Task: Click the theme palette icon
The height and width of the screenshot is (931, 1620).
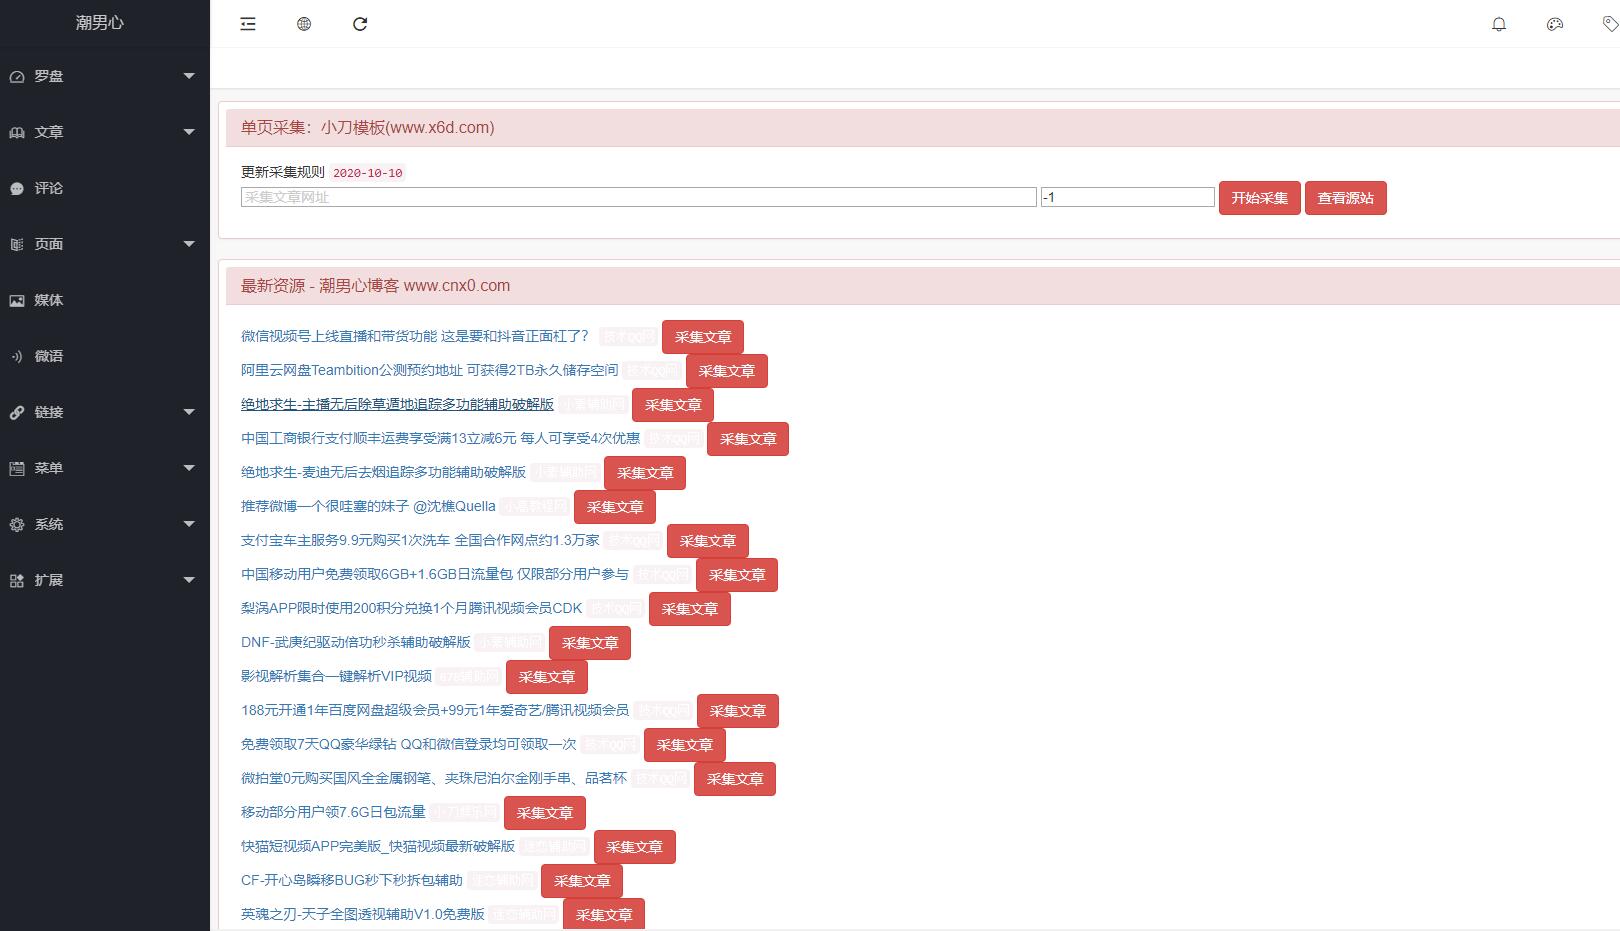Action: tap(1554, 24)
